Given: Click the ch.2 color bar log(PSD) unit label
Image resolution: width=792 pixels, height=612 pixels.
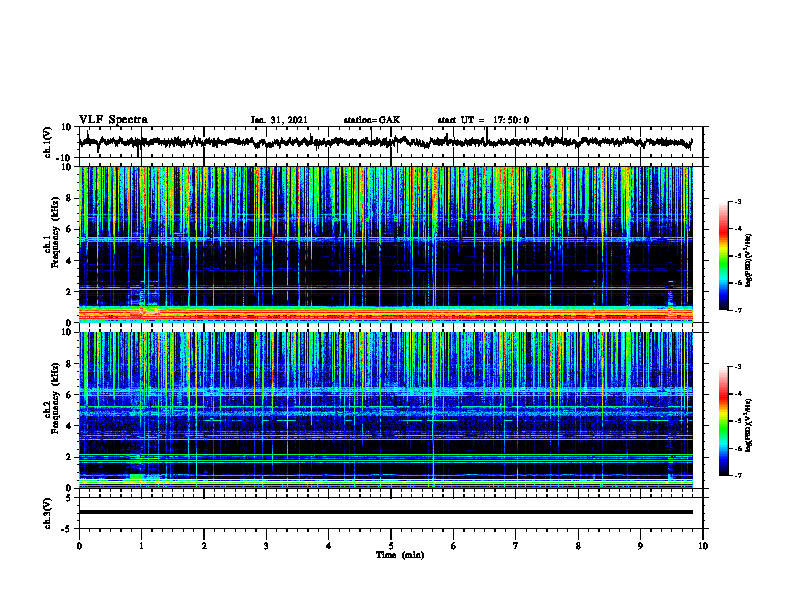Looking at the screenshot, I should pyautogui.click(x=749, y=425).
